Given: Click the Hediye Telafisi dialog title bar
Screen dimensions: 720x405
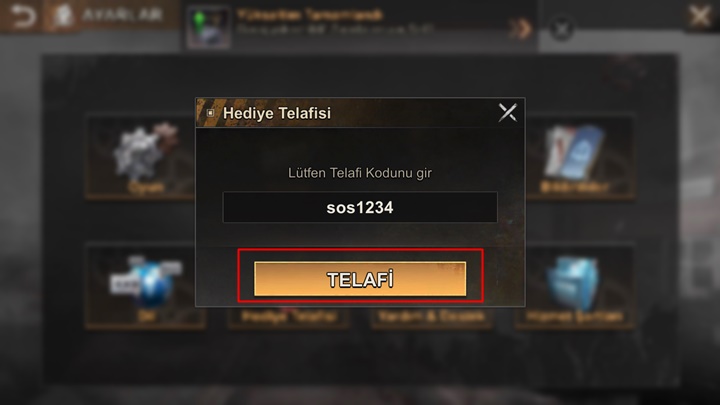Looking at the screenshot, I should point(360,112).
